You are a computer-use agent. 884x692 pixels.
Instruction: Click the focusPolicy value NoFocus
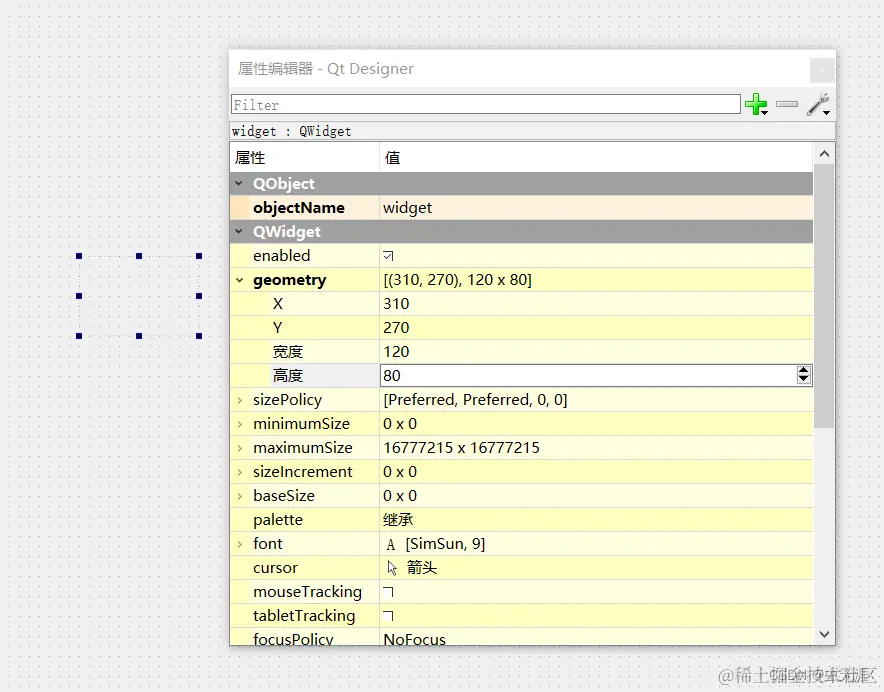(414, 639)
